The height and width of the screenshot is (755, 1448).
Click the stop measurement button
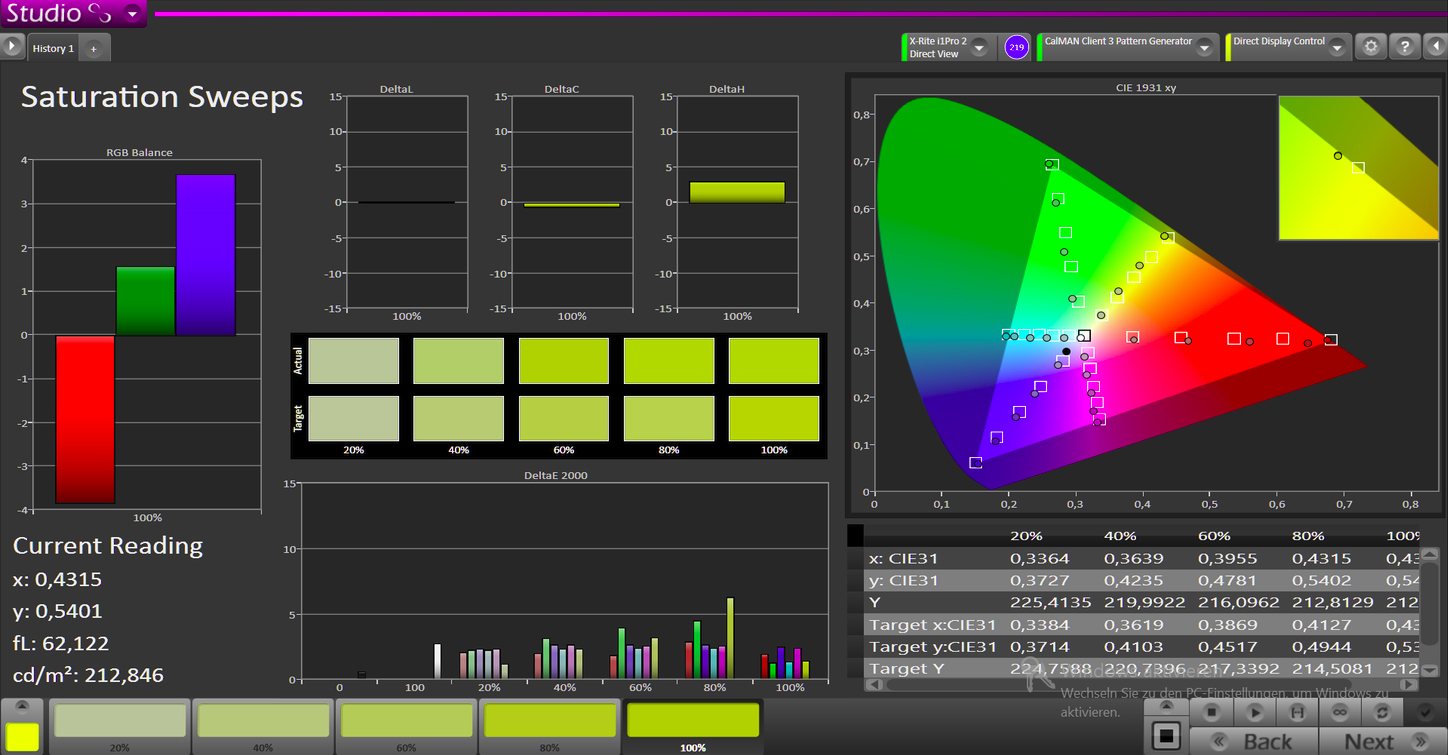pos(1212,713)
